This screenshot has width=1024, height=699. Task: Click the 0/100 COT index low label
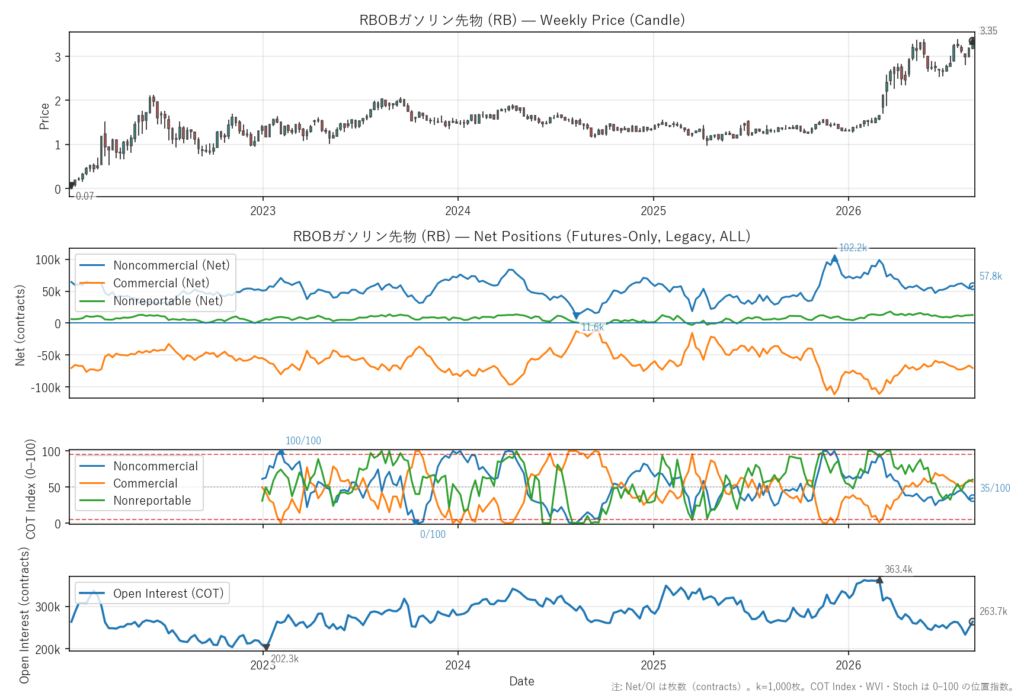pyautogui.click(x=432, y=534)
